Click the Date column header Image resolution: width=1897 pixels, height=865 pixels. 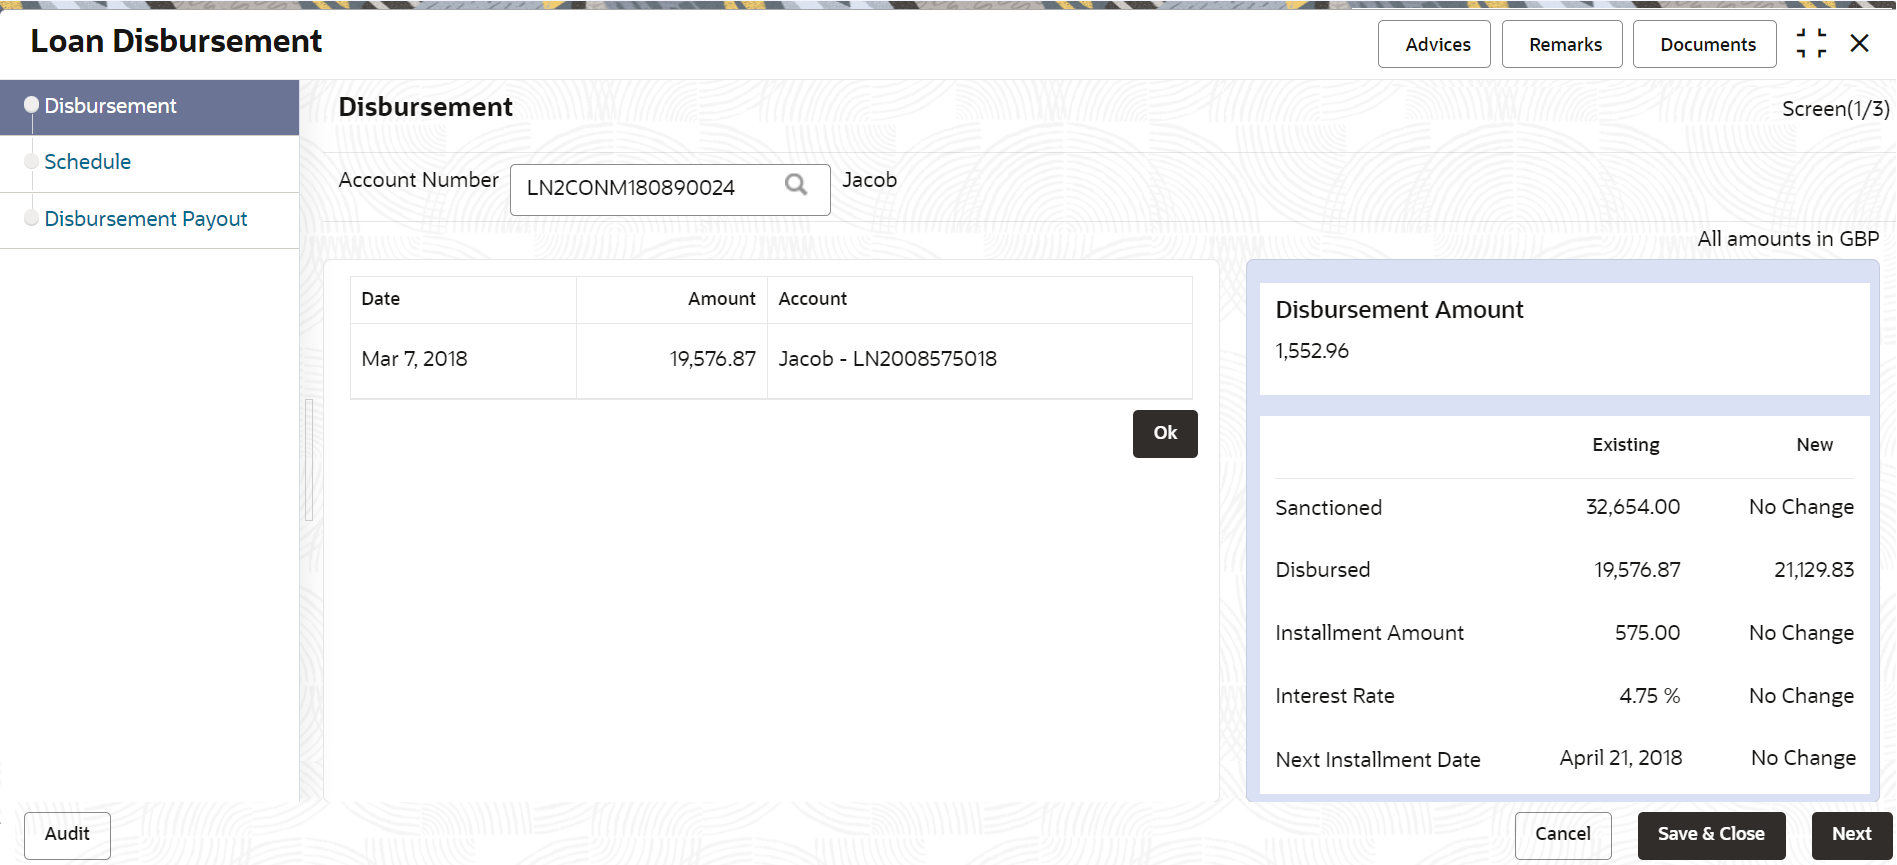tap(381, 299)
